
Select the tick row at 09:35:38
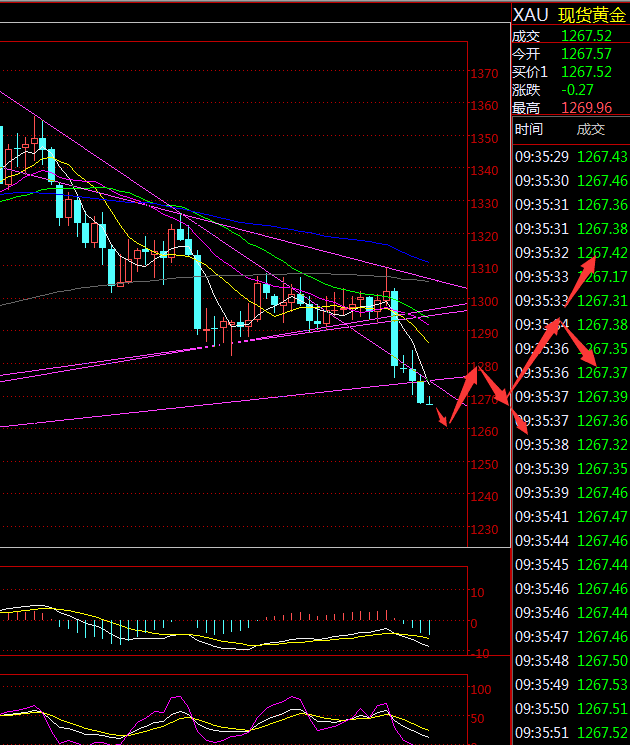571,445
